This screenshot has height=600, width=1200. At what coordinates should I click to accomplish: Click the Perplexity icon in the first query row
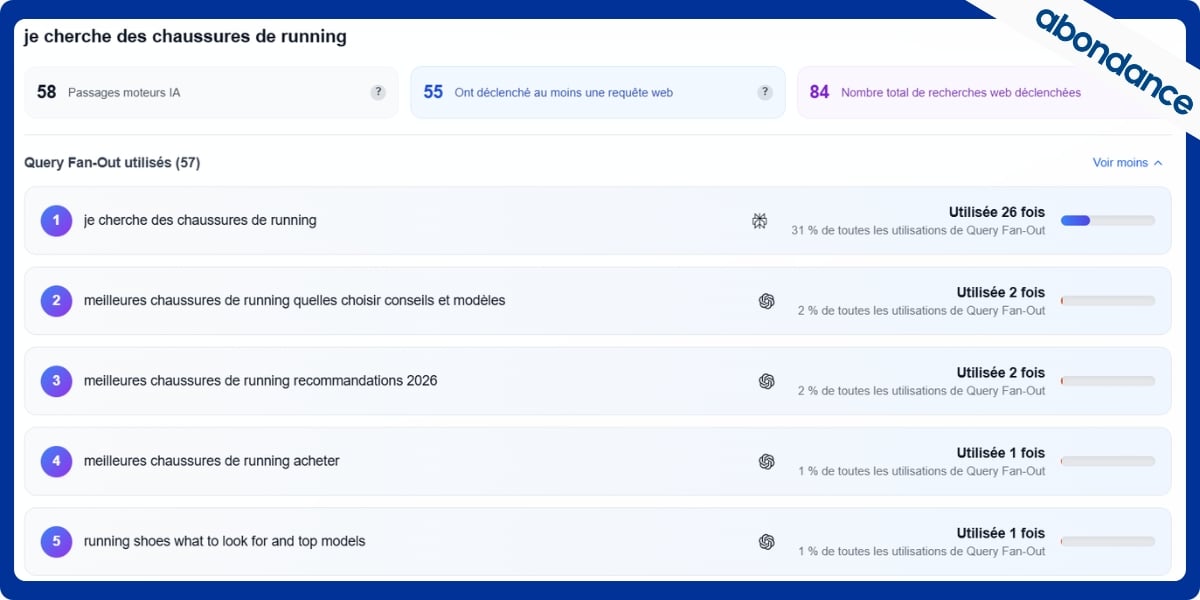click(760, 221)
